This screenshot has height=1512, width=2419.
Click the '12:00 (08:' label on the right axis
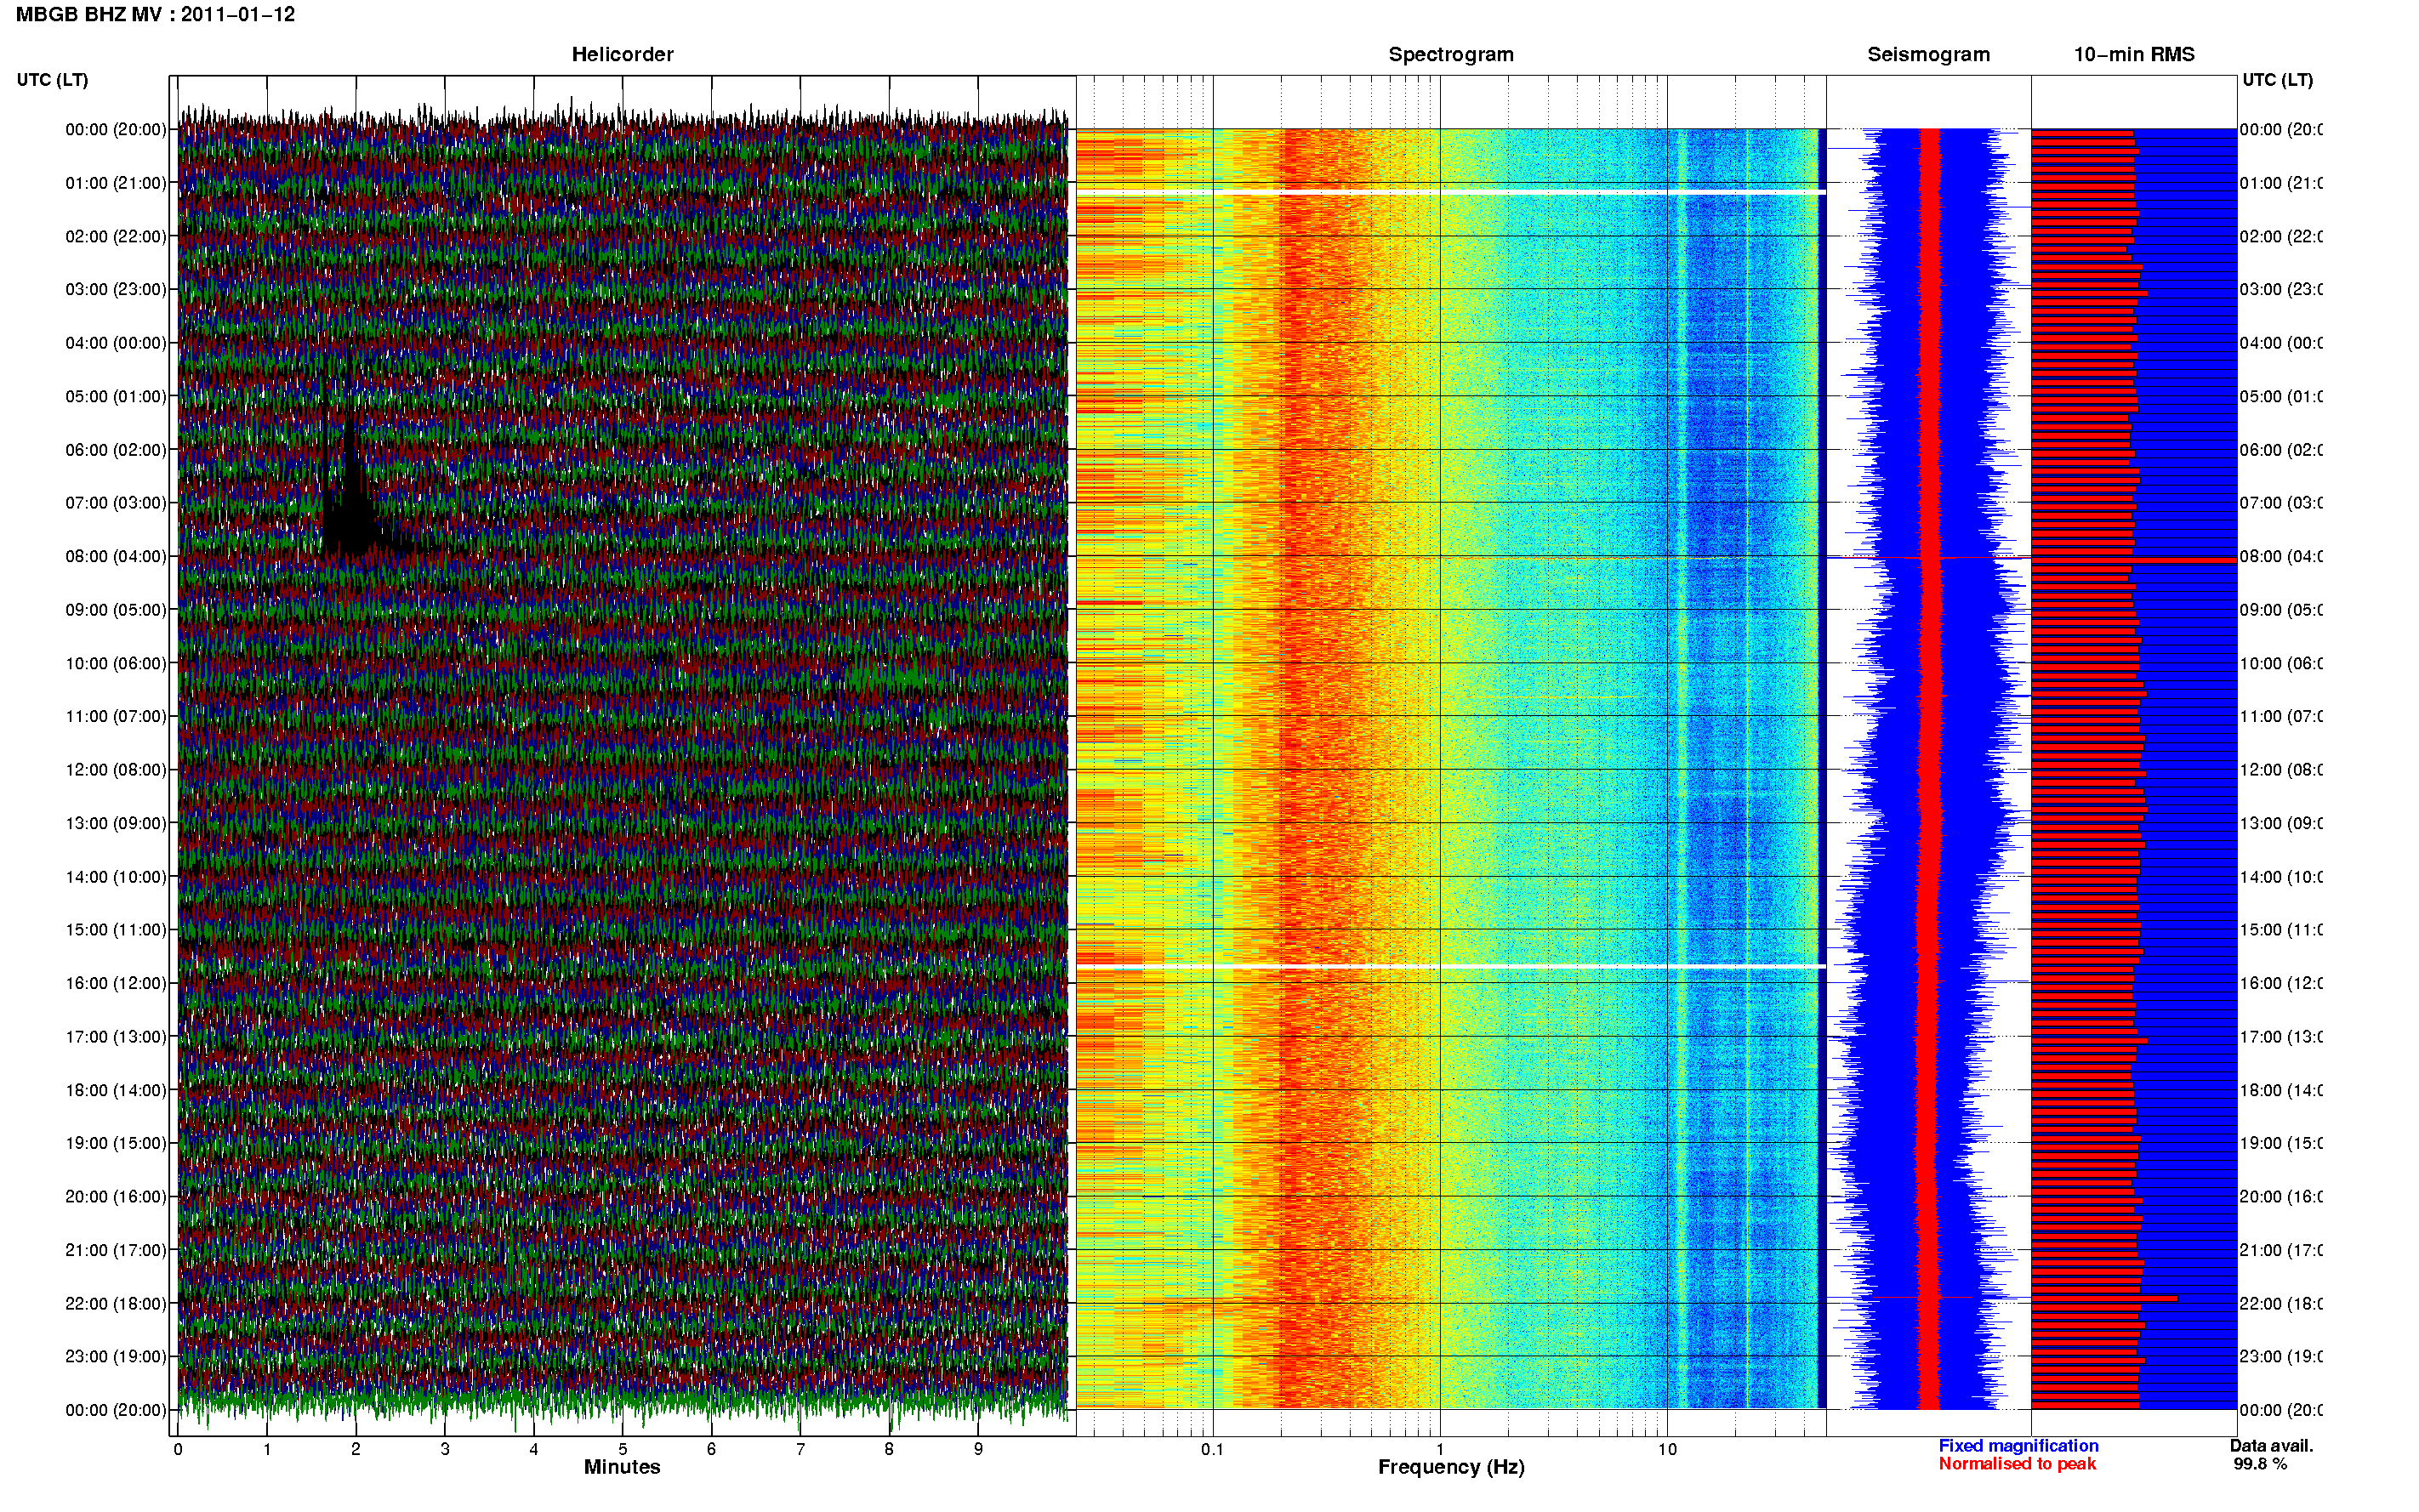[2281, 770]
